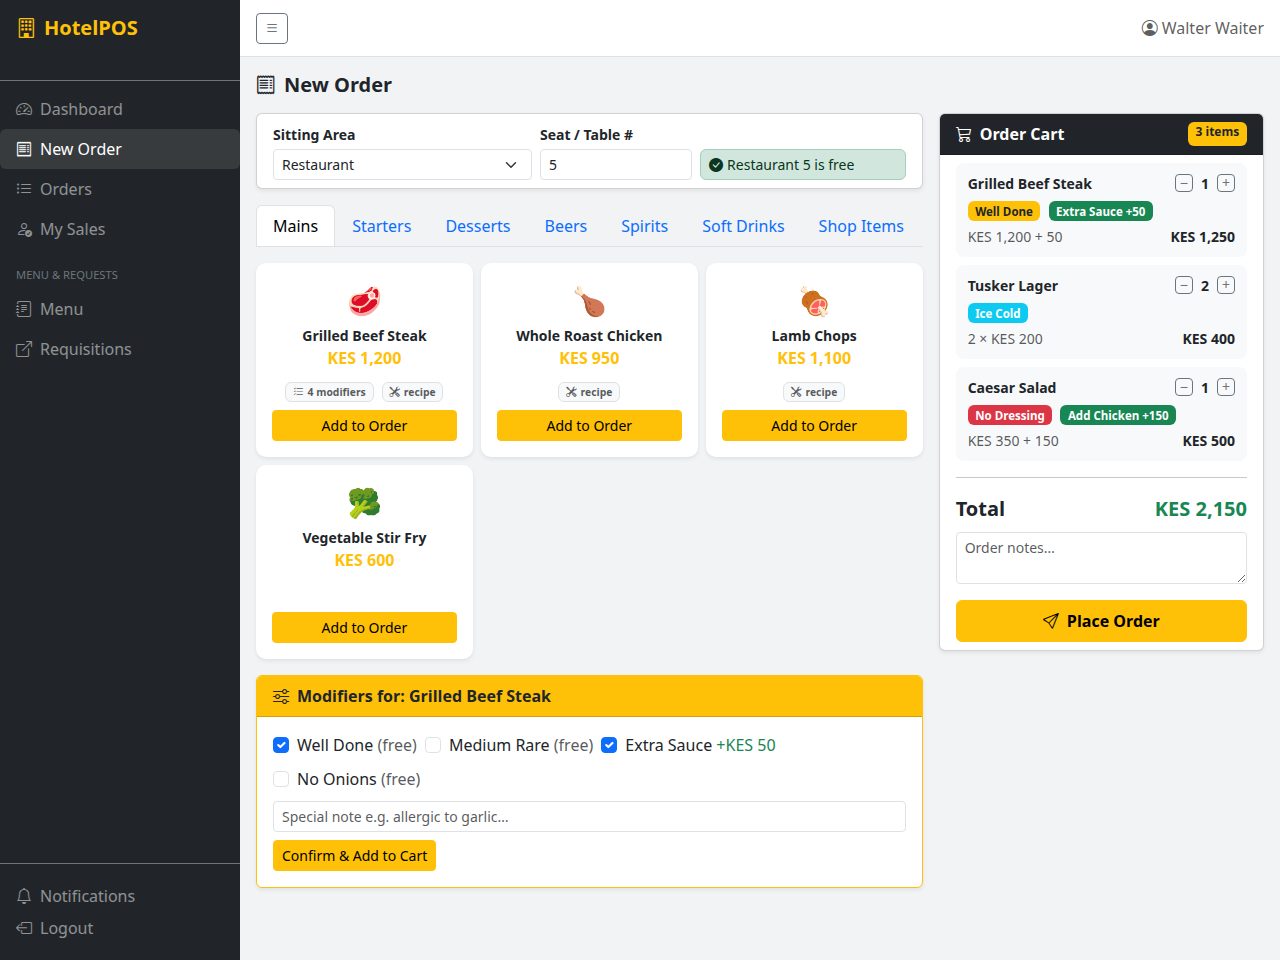Add Lamb Chops to order

(814, 426)
